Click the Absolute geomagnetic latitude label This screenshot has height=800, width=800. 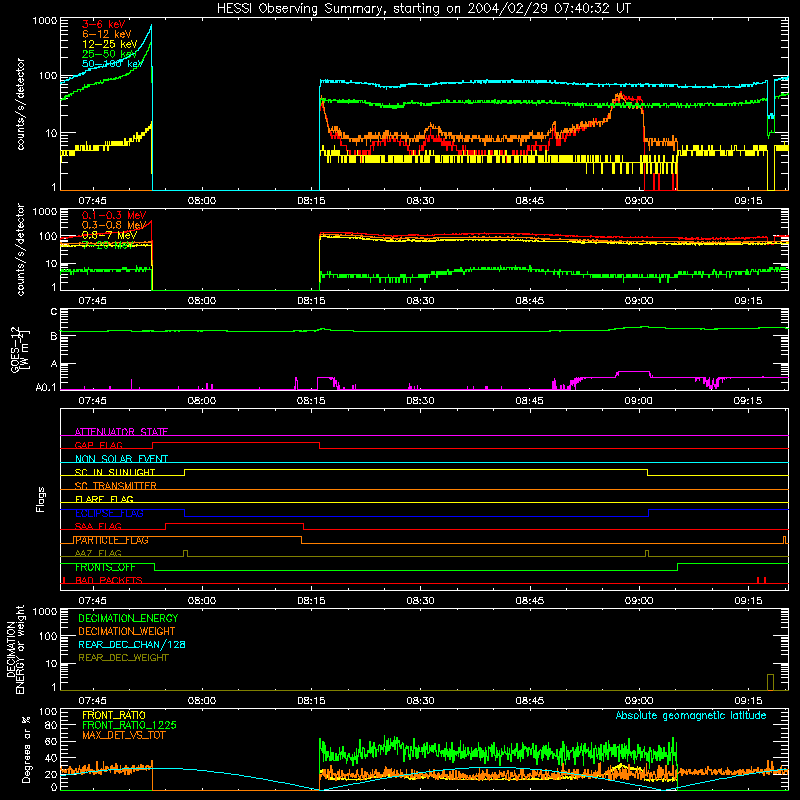[x=691, y=715]
